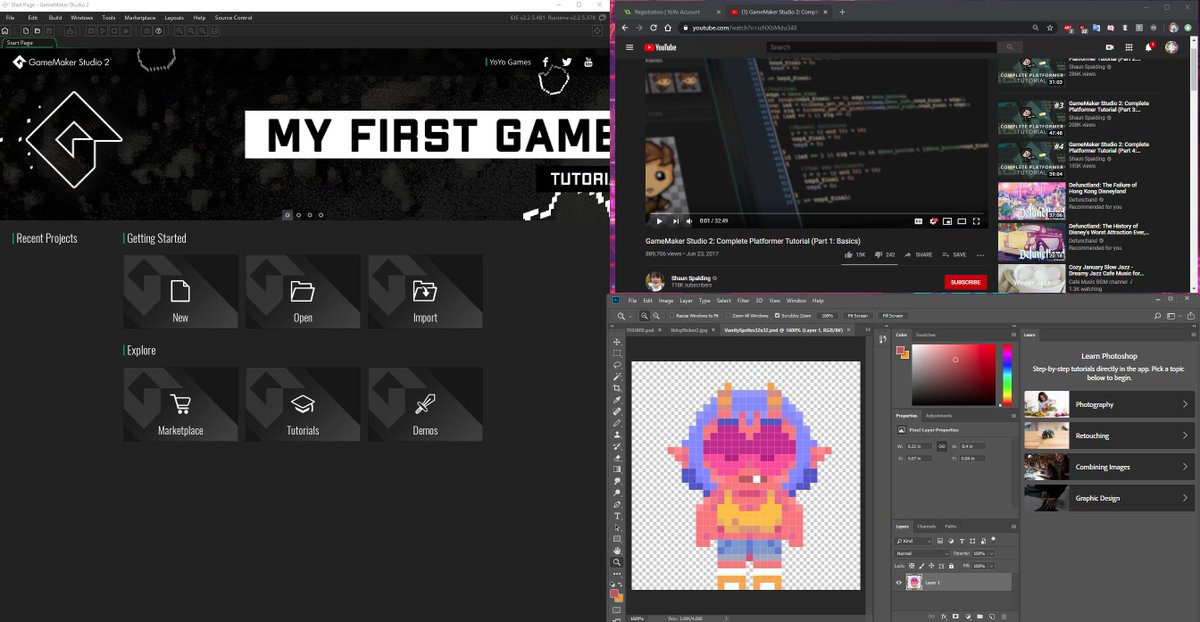Click the SUBSCRIBE button on YouTube

965,282
